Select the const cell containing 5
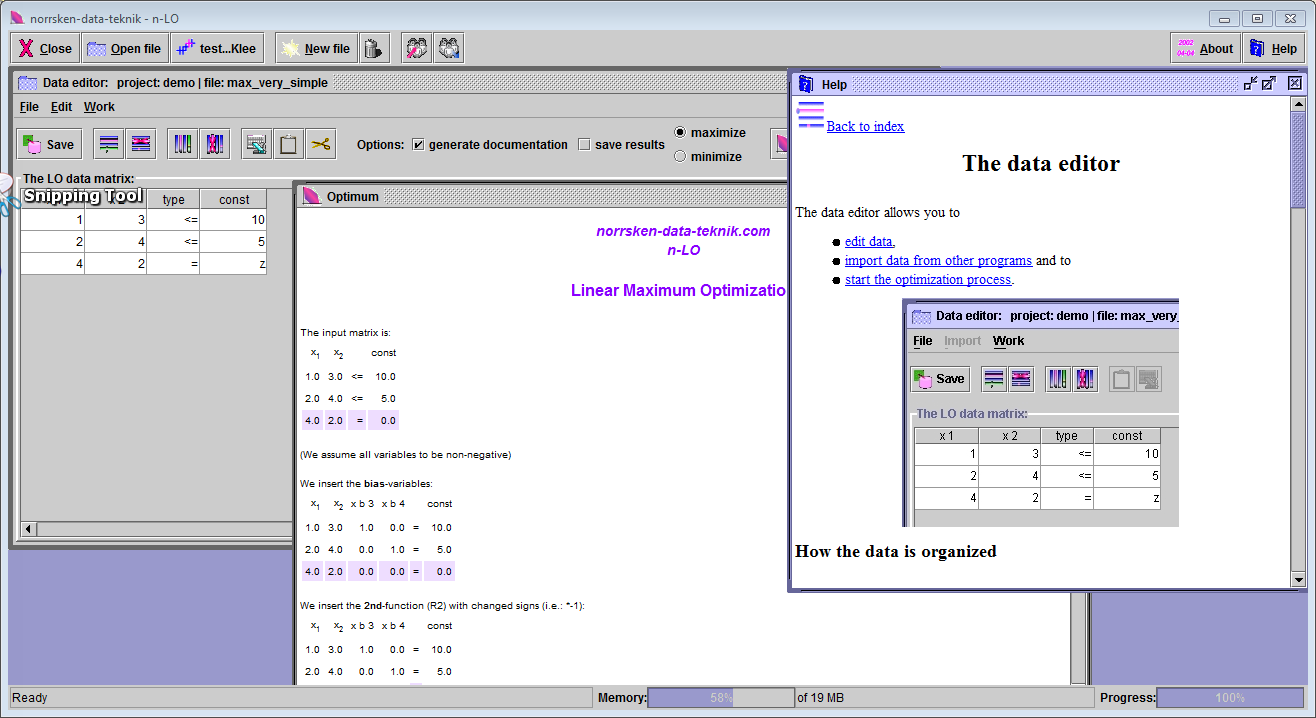The height and width of the screenshot is (718, 1316). (234, 242)
